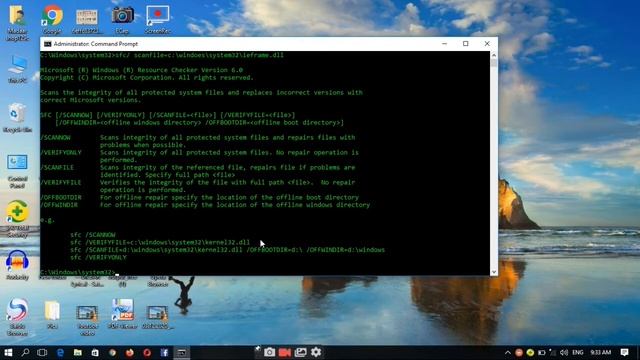Open Microsoft Store from the taskbar

coord(95,352)
